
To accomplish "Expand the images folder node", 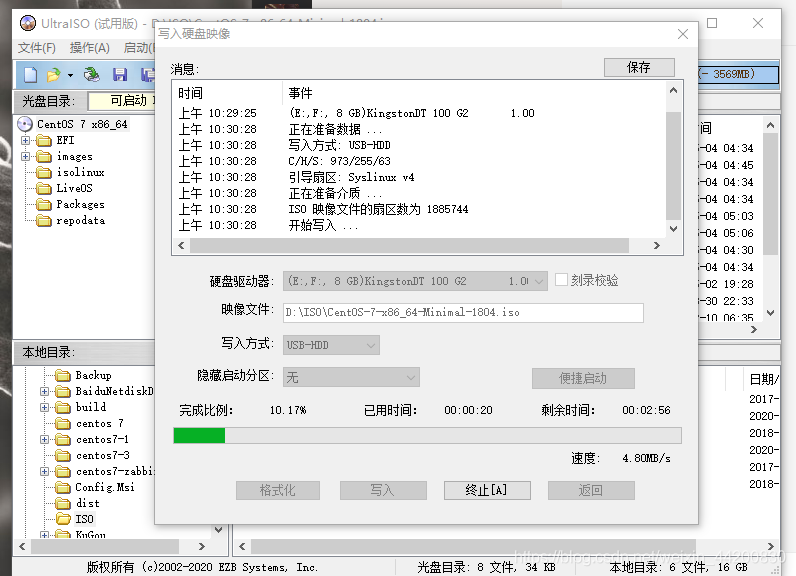I will point(25,156).
